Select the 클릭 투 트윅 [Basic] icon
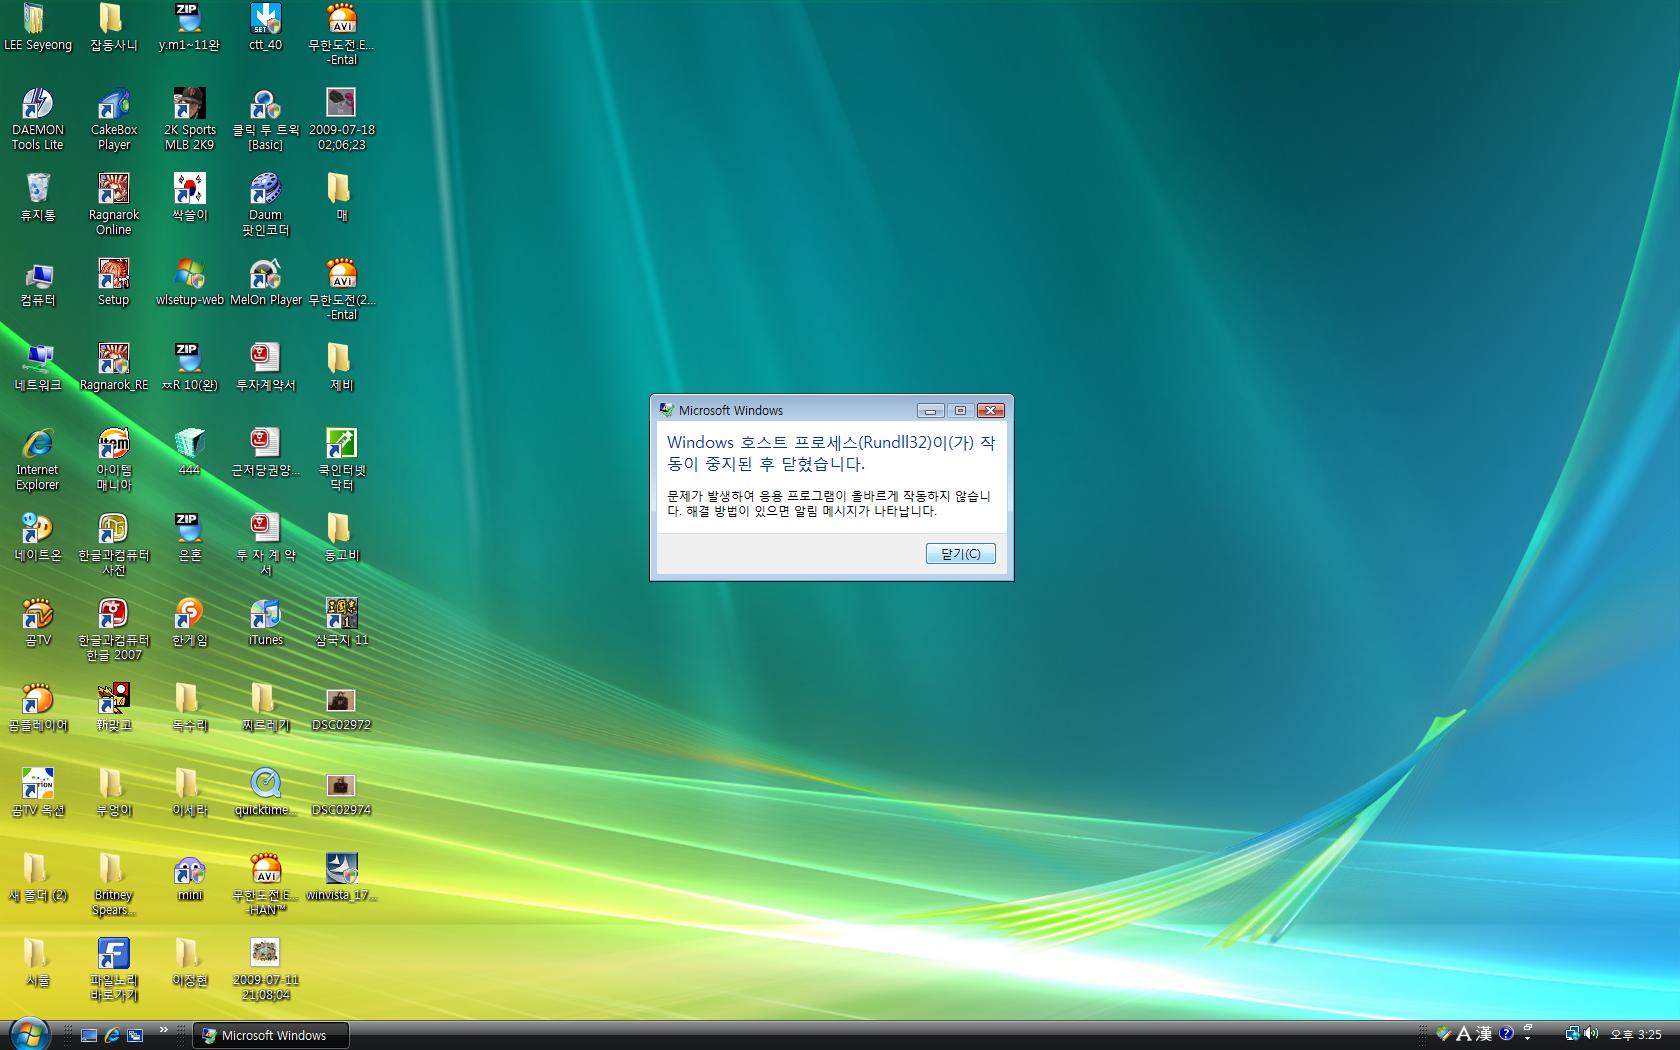Viewport: 1680px width, 1050px height. 266,119
